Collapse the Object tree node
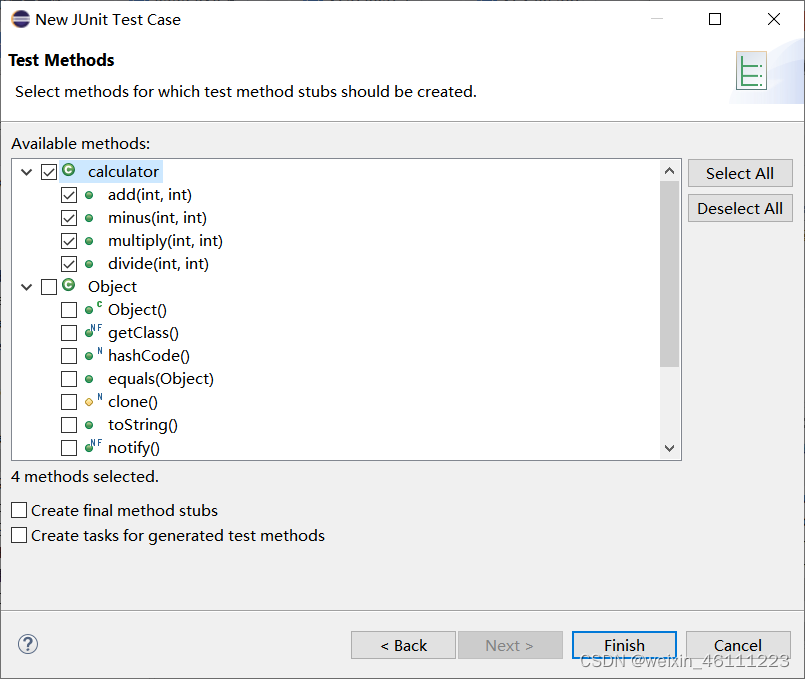805x679 pixels. 27,287
